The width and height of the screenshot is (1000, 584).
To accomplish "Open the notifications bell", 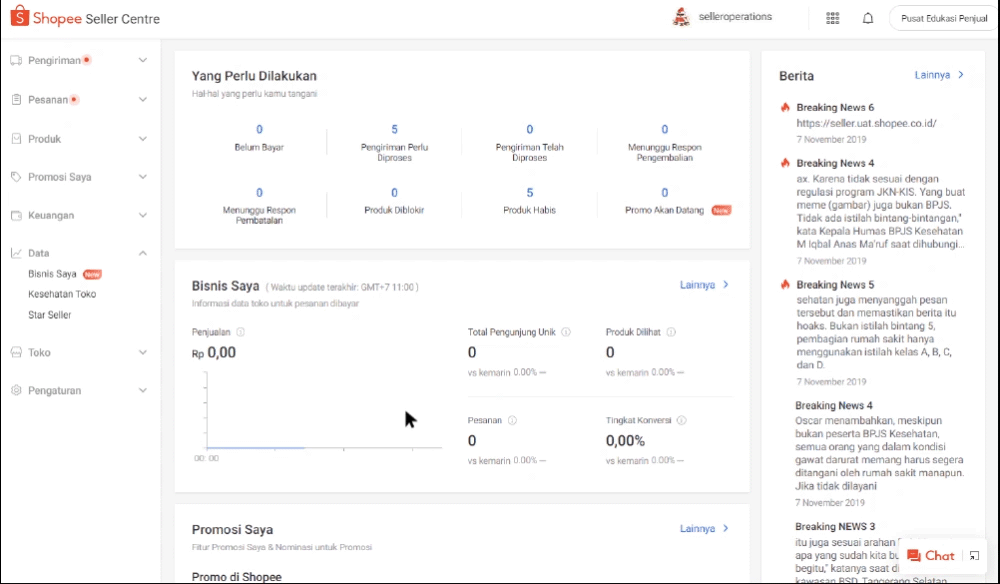I will pos(867,18).
